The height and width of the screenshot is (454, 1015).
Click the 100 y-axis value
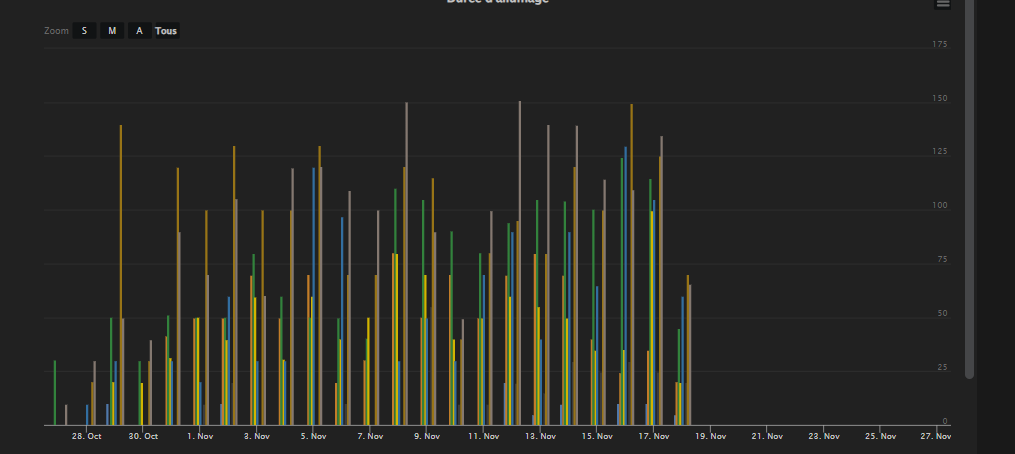tap(940, 206)
